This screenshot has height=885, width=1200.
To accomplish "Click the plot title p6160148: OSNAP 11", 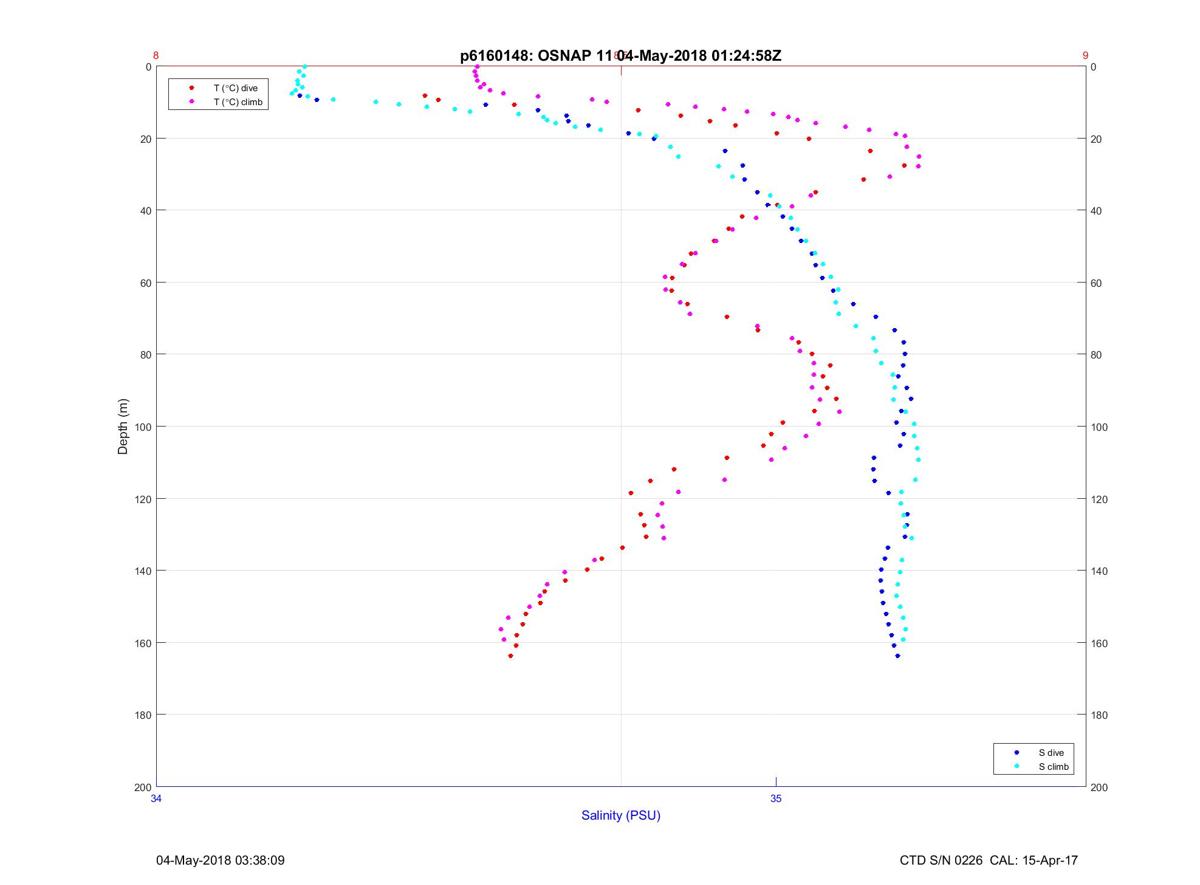I will pos(536,56).
